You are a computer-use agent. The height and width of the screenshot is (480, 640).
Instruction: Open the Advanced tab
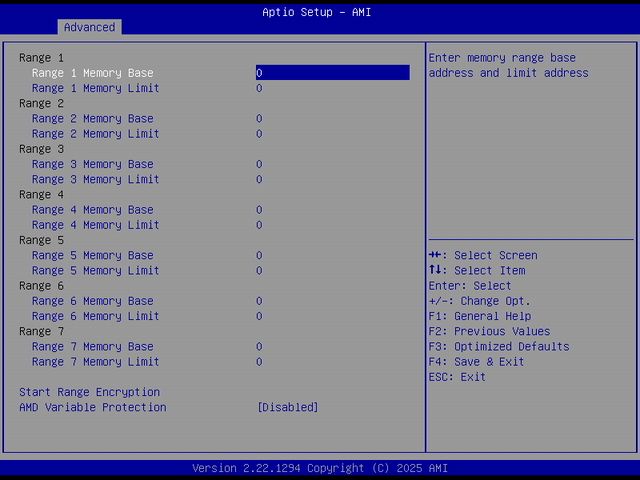(89, 27)
